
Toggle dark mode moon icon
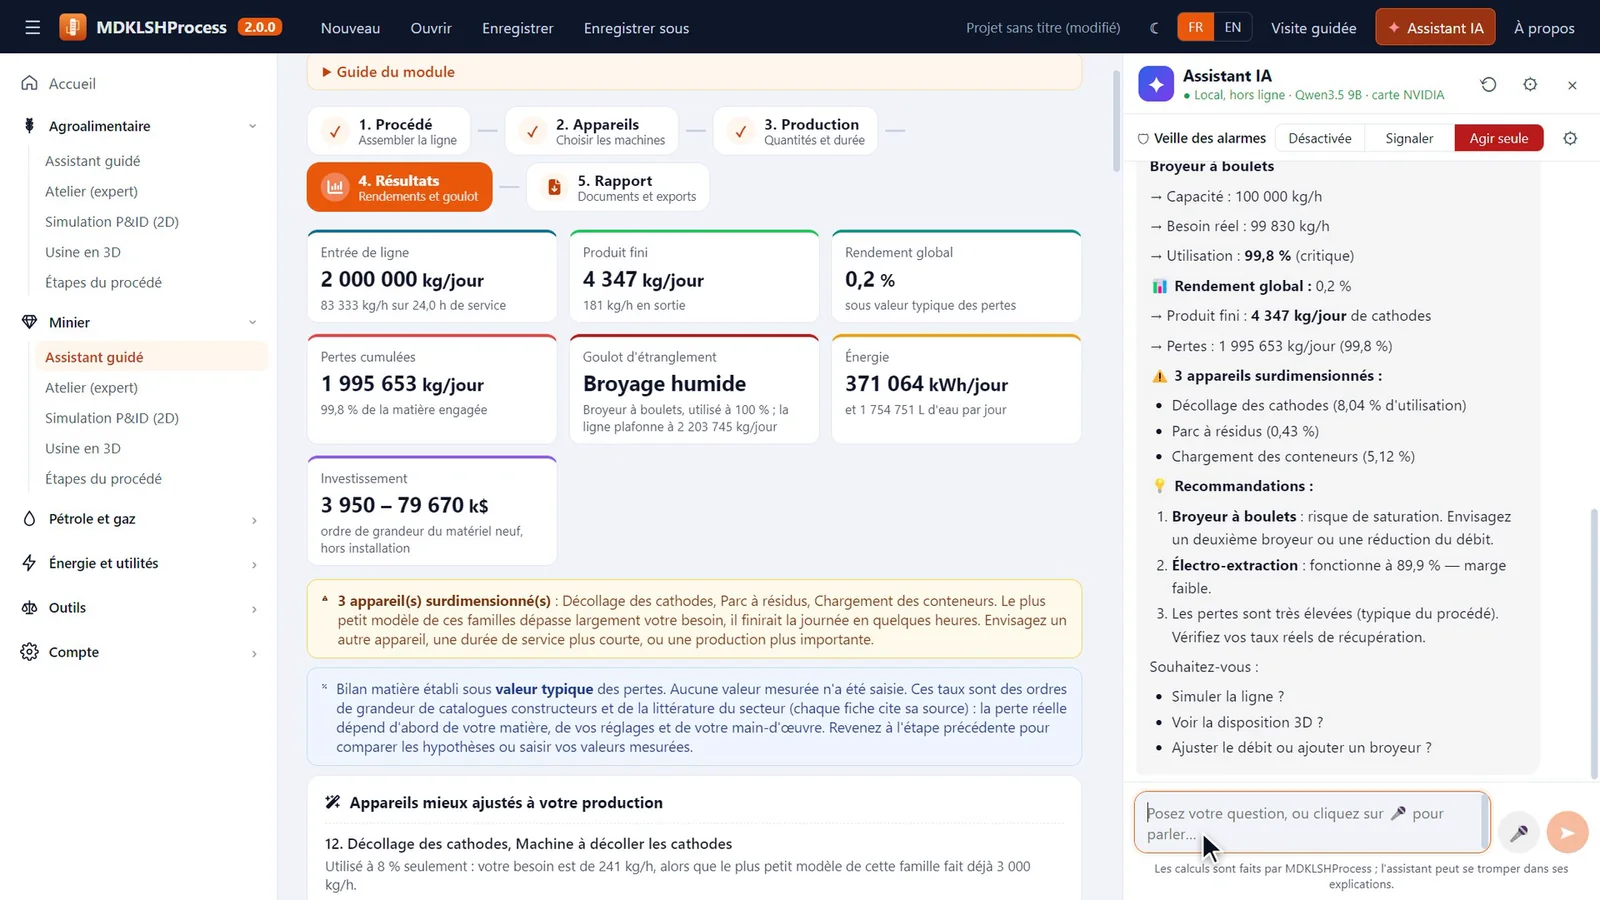1155,28
